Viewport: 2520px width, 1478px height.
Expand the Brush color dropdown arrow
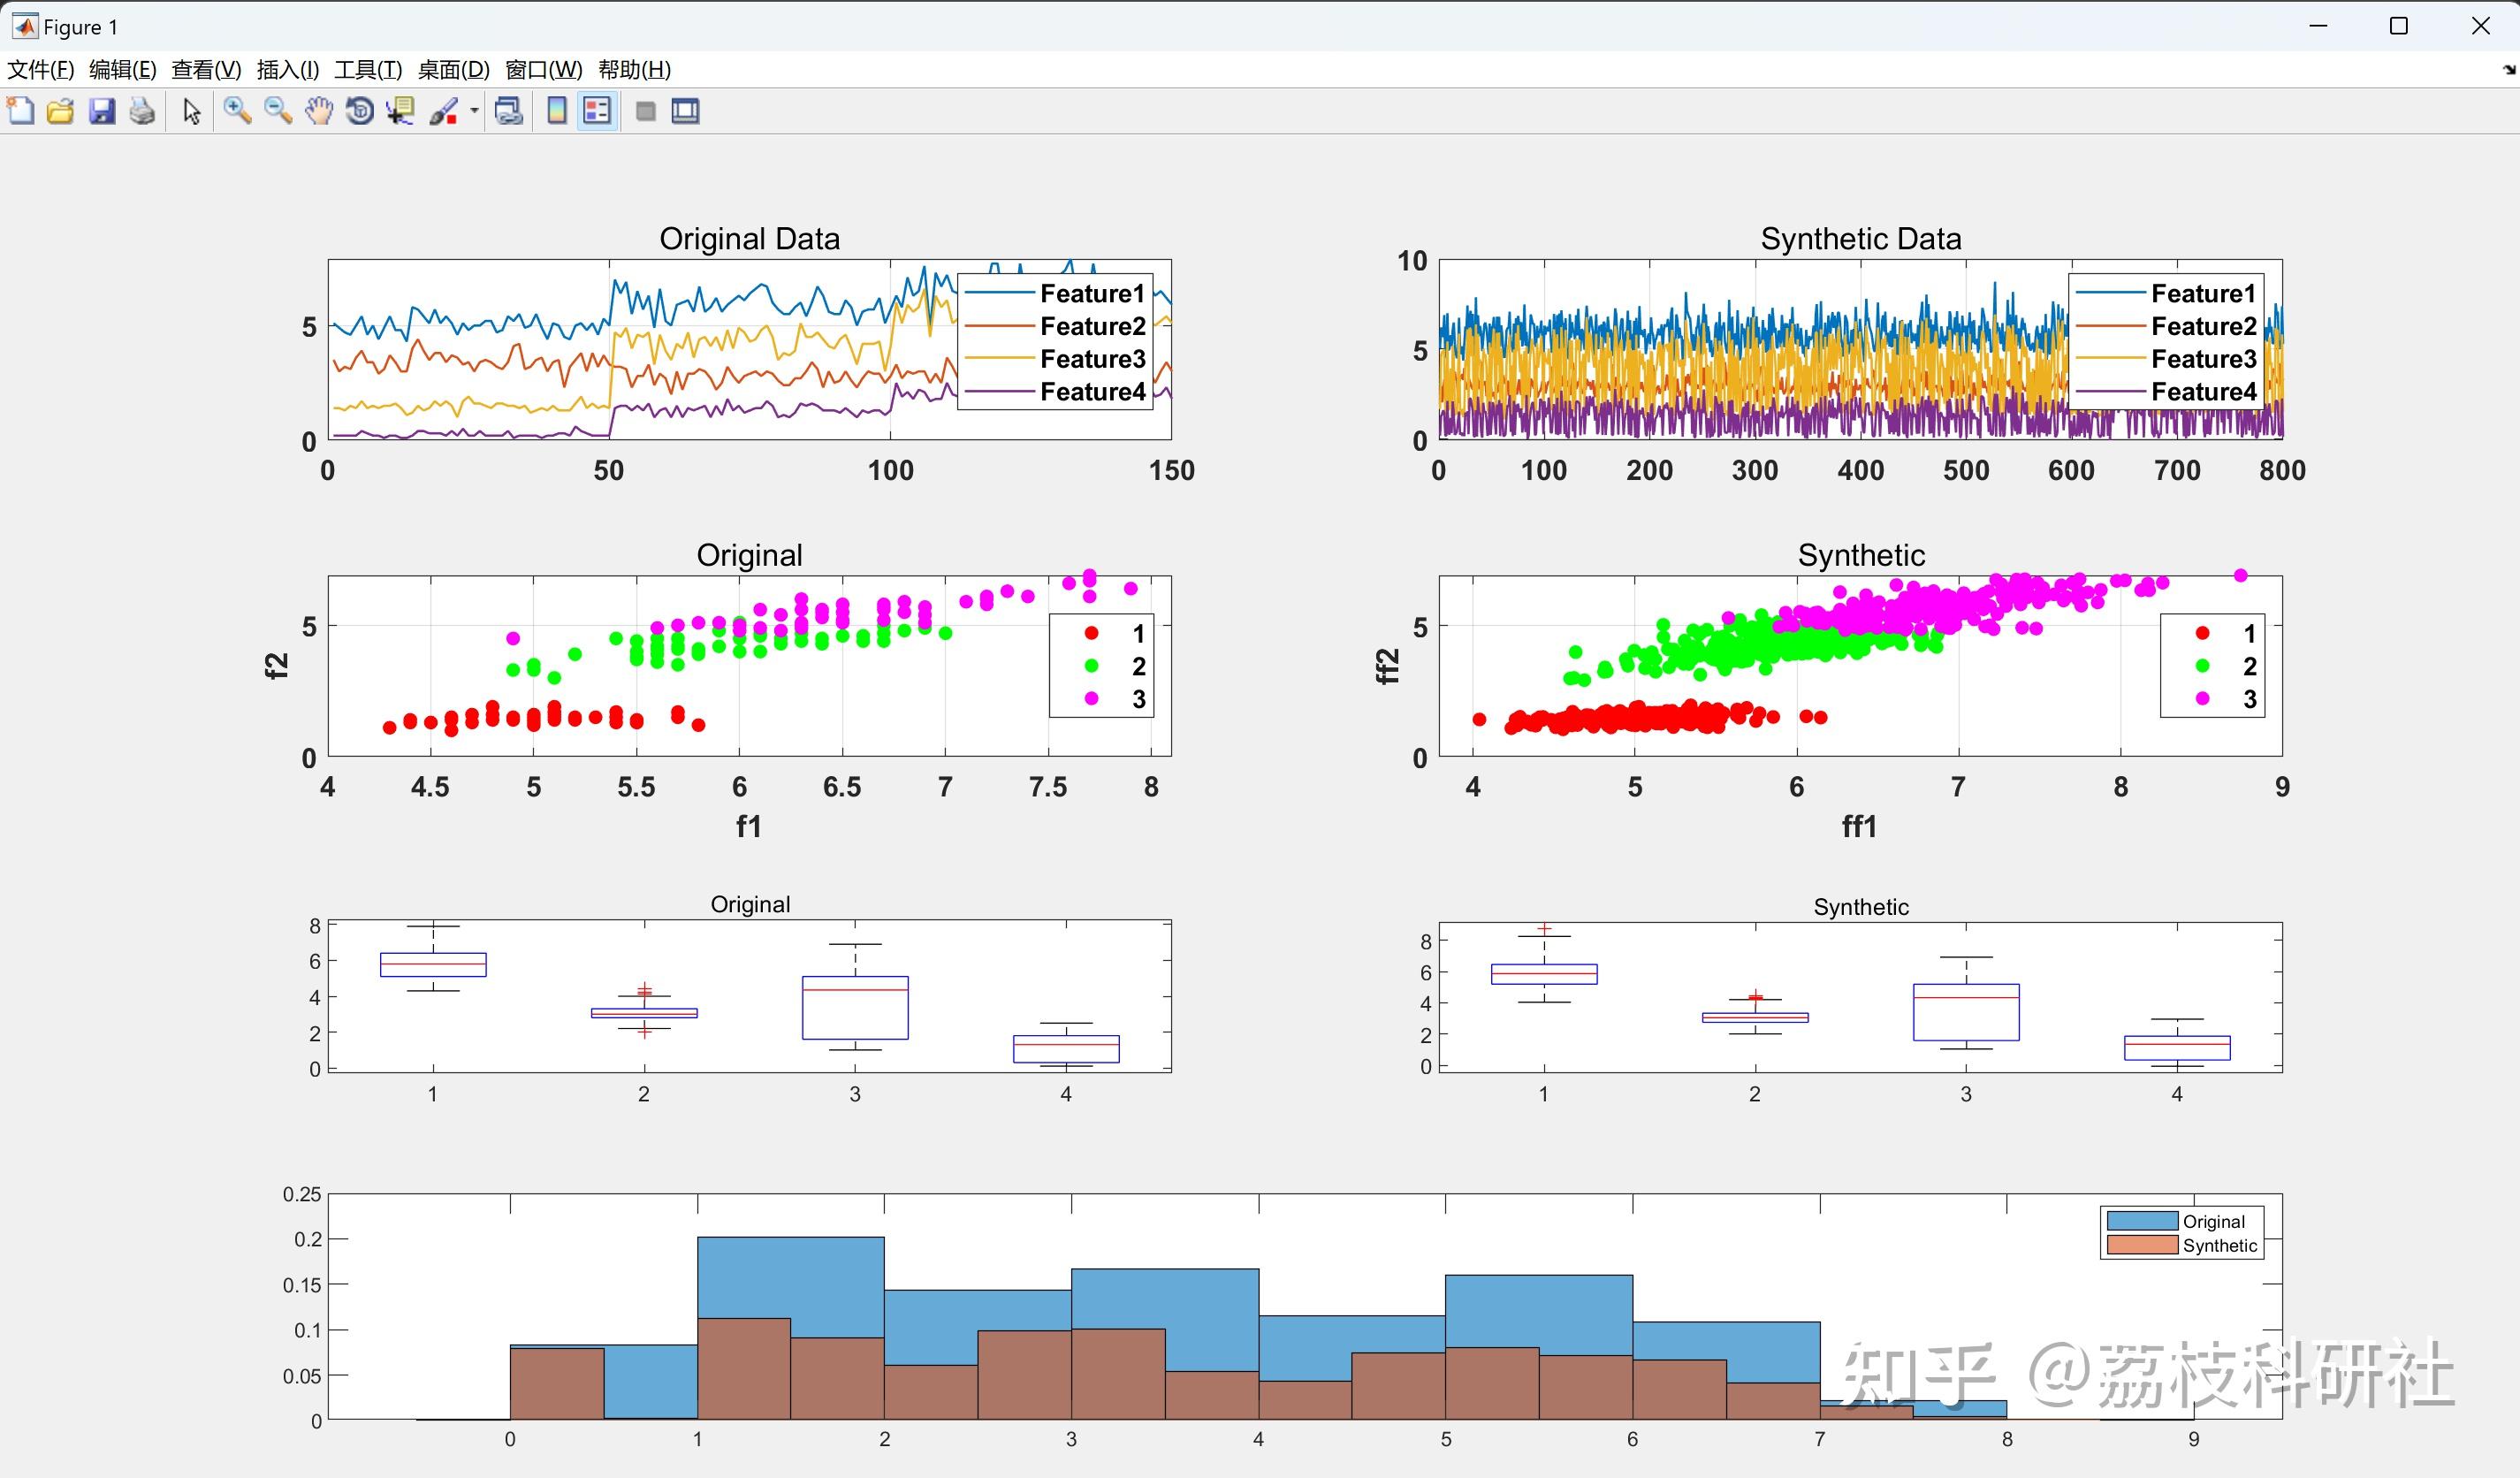pyautogui.click(x=474, y=111)
